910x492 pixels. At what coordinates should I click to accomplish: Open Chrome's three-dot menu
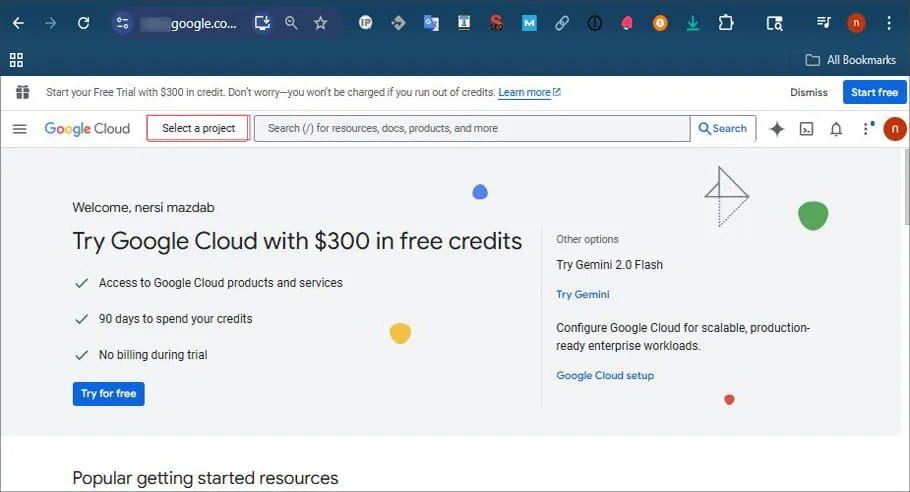[889, 23]
